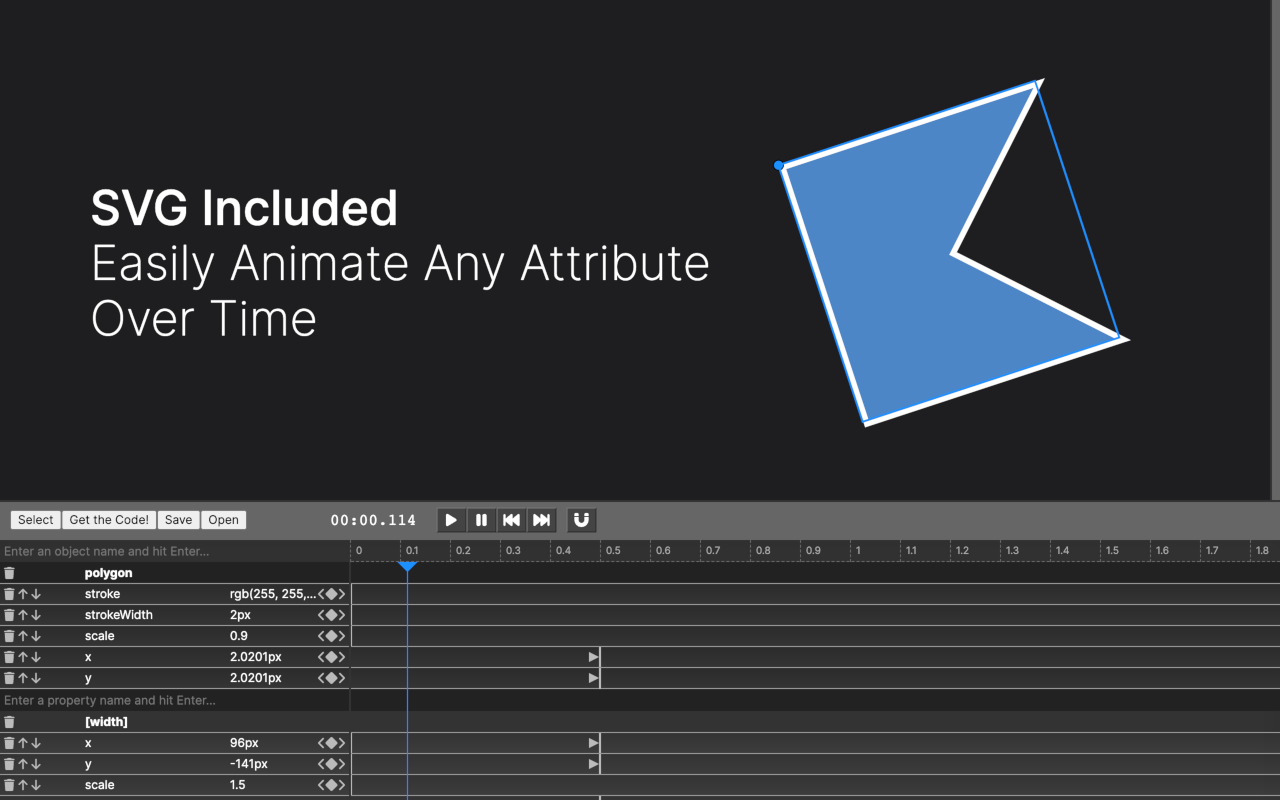The width and height of the screenshot is (1280, 800).
Task: Skip forward with the fast-forward button
Action: point(541,520)
